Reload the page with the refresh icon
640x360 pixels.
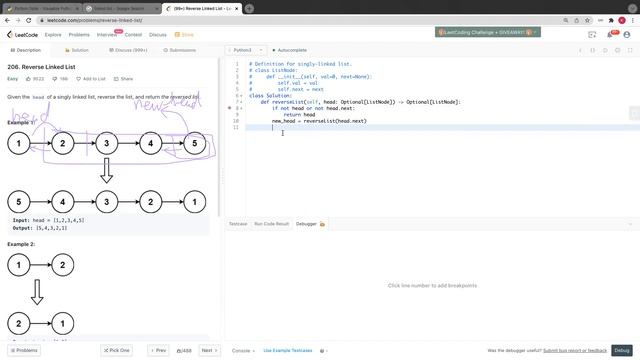[29, 20]
